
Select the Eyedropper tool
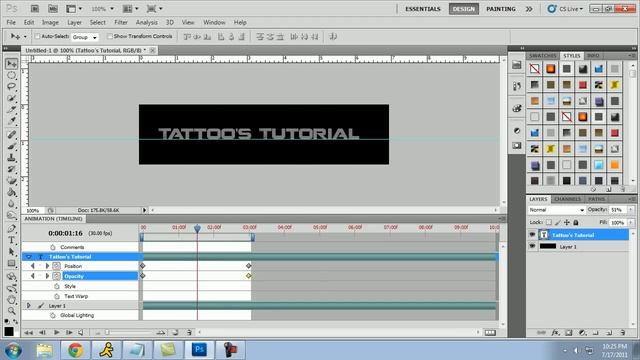tap(11, 121)
